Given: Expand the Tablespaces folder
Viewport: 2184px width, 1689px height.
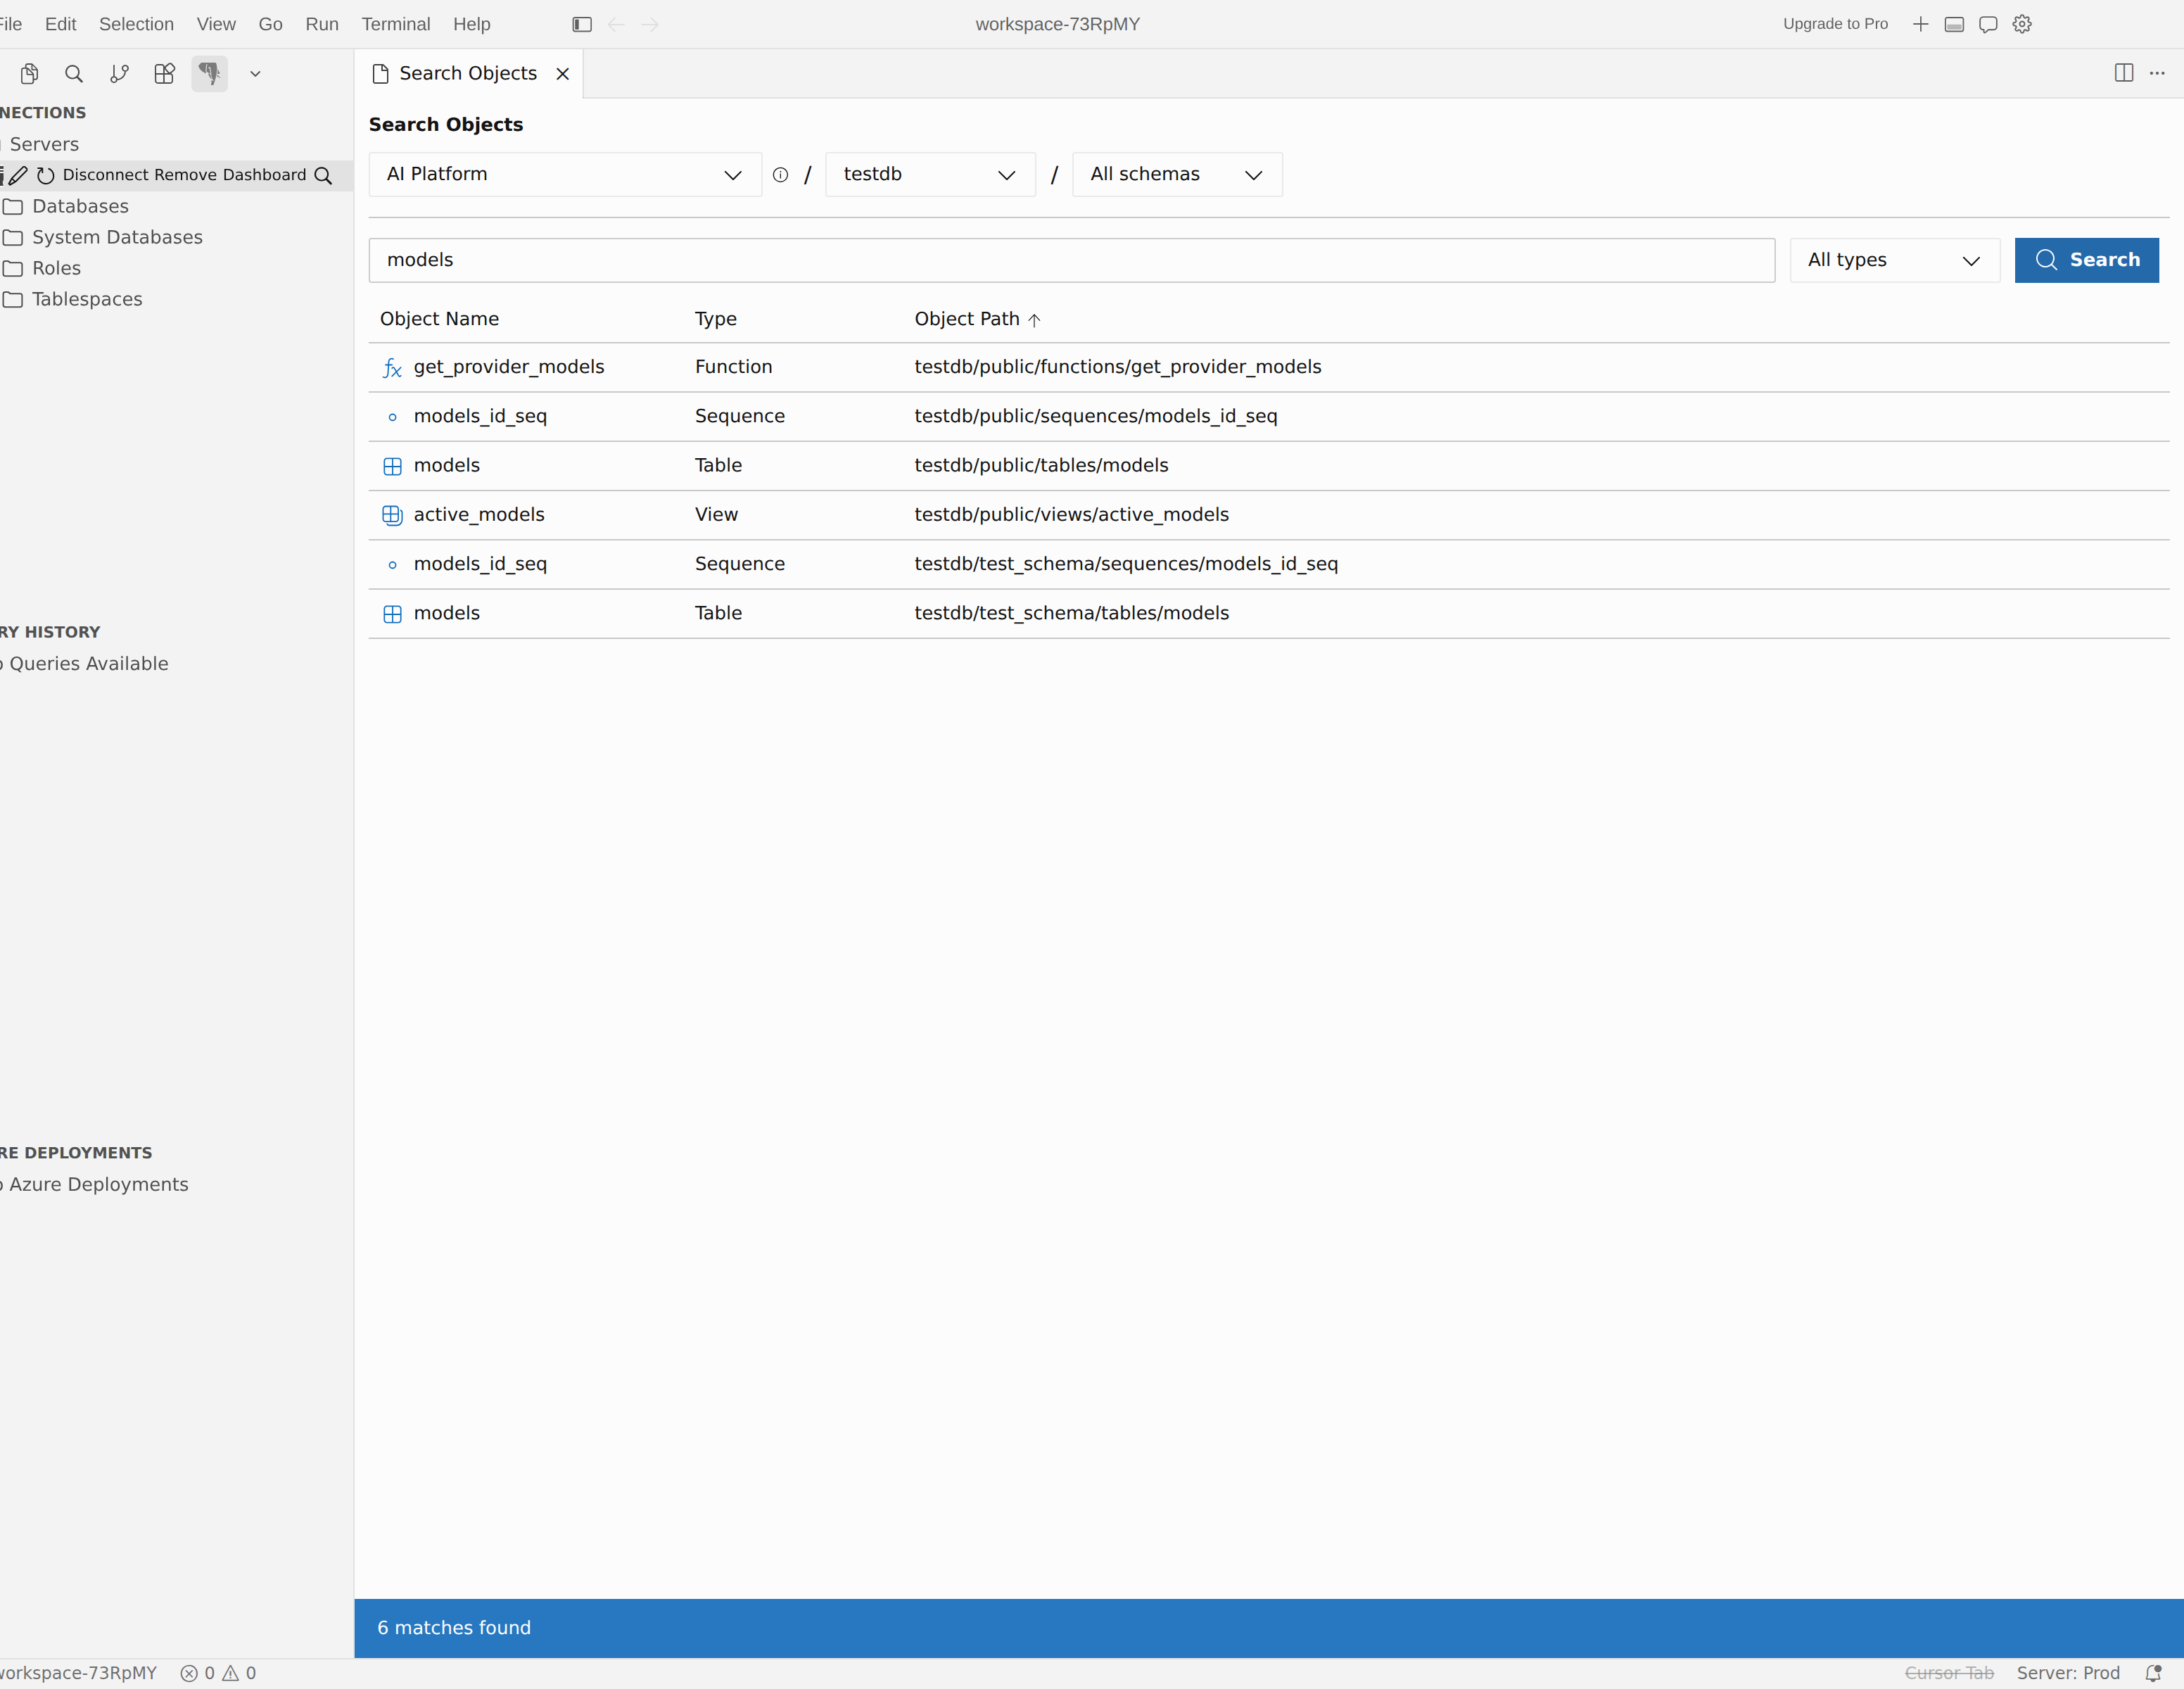Looking at the screenshot, I should 87,299.
